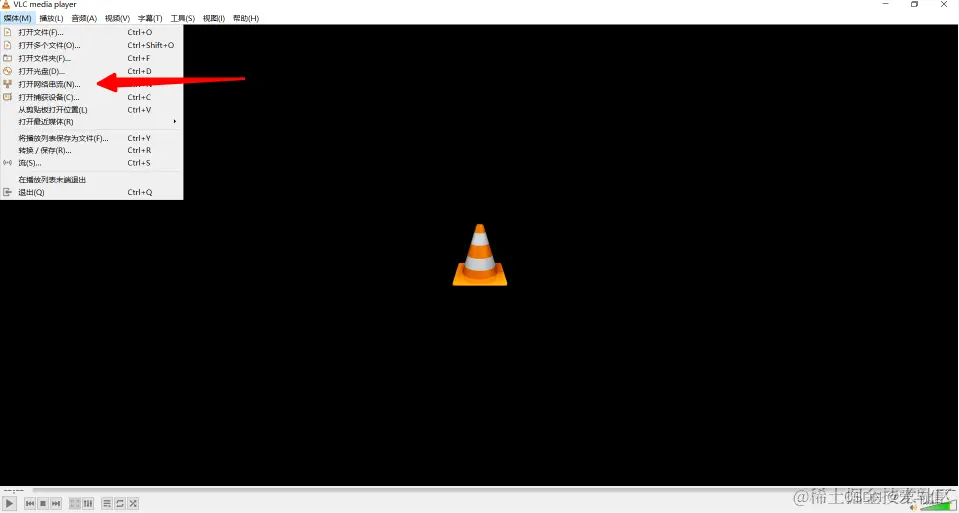Image resolution: width=959 pixels, height=513 pixels.
Task: Choose 打开文件(F)... from the Media menu
Action: [92, 32]
